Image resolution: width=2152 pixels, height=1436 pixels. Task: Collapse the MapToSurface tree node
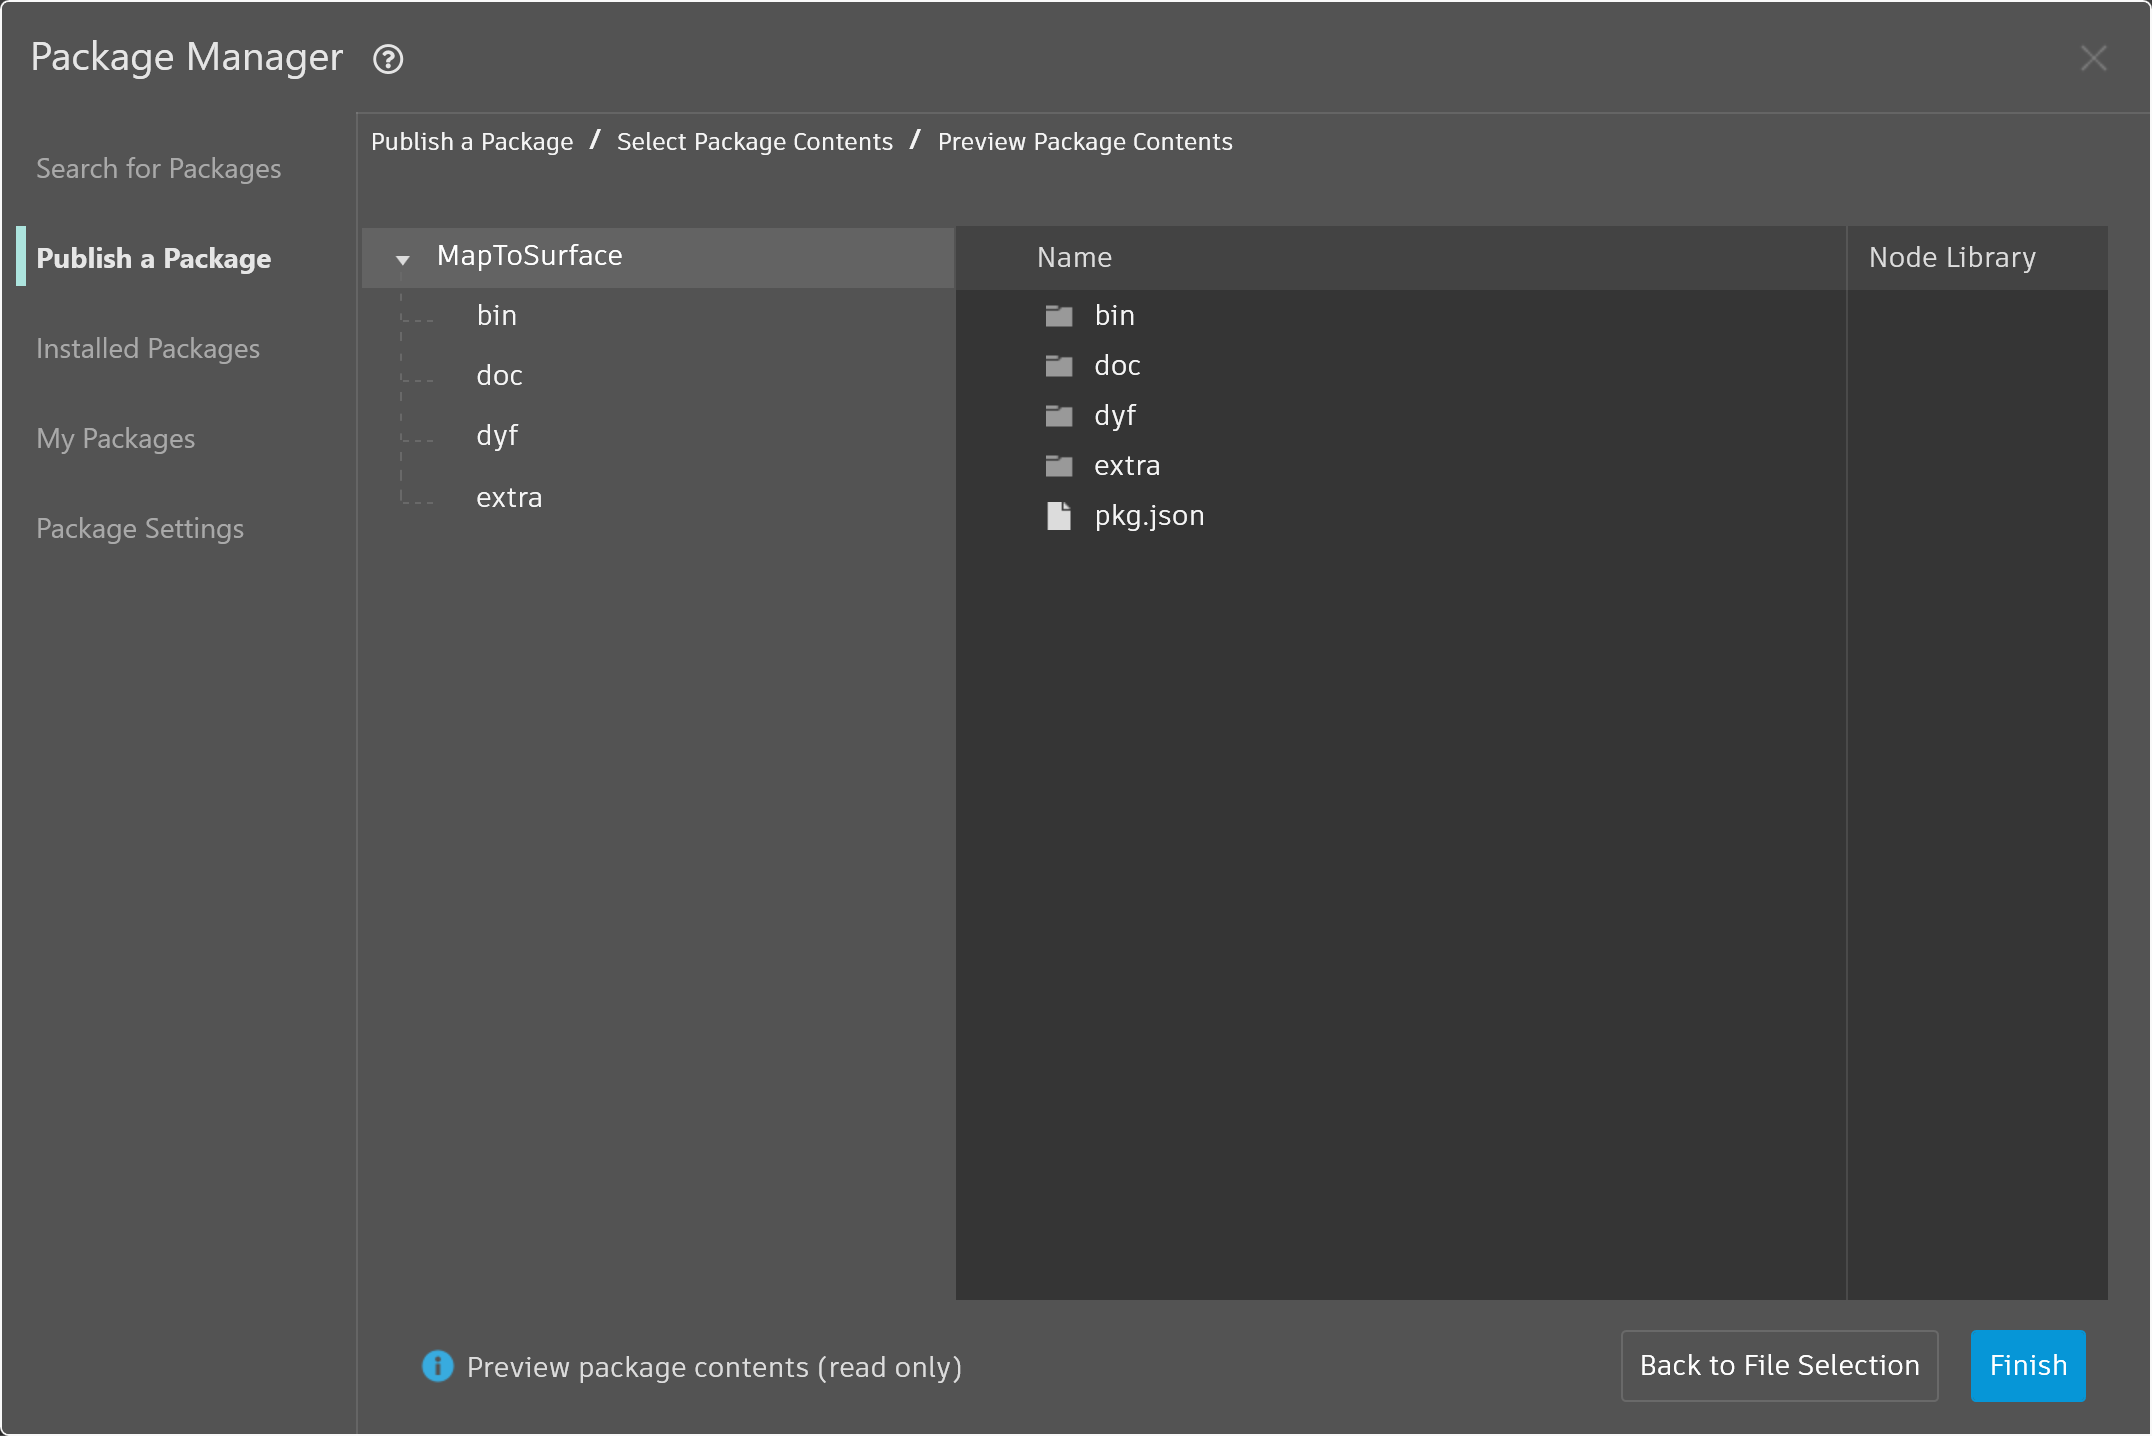coord(403,259)
